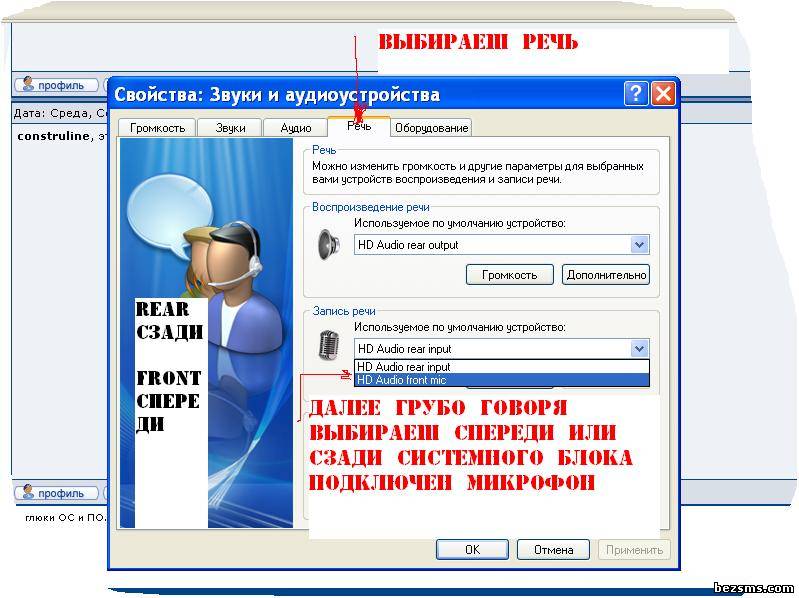The width and height of the screenshot is (799, 598).
Task: Click the question mark help button
Action: tap(636, 94)
